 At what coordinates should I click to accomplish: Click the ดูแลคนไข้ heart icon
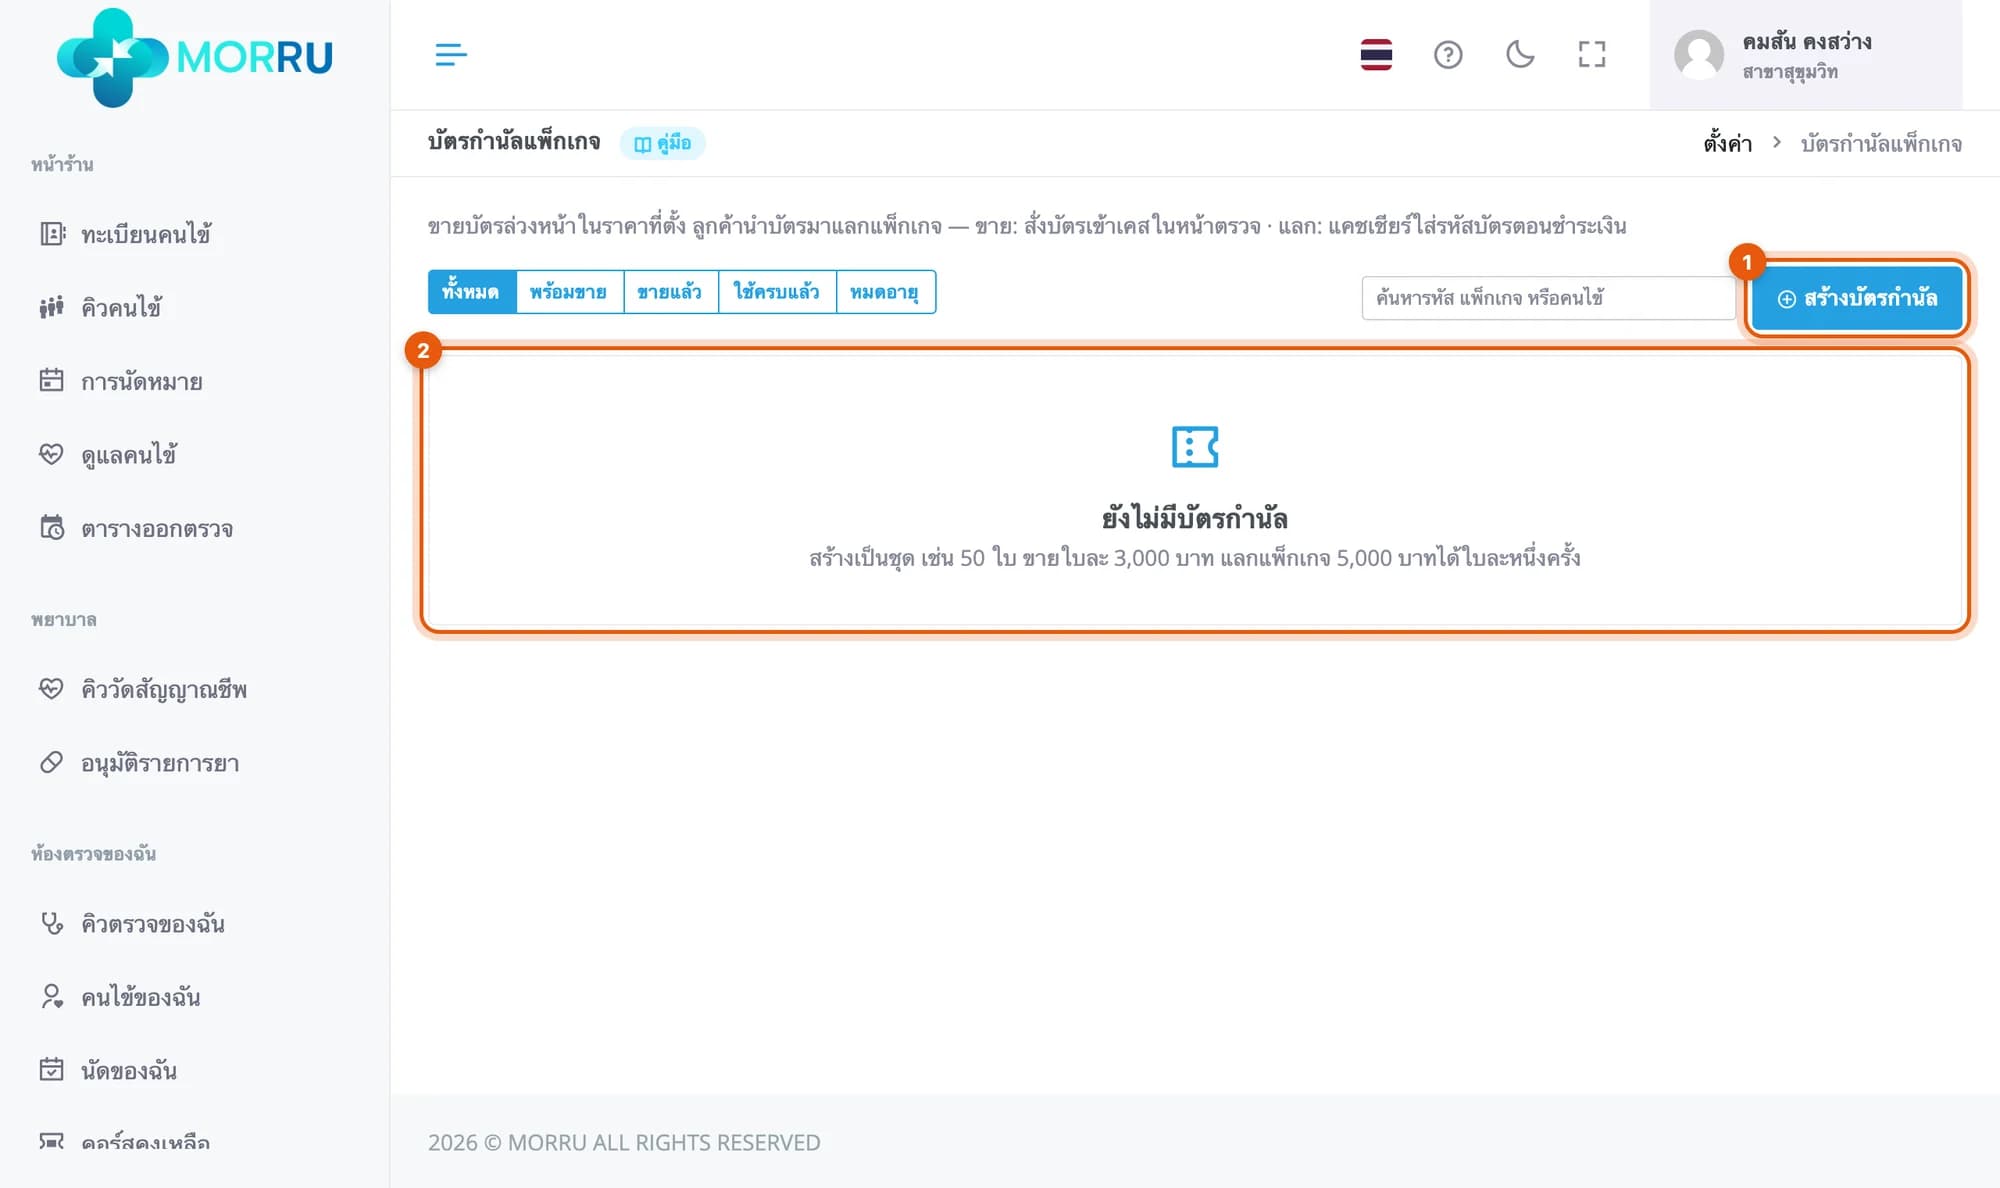pyautogui.click(x=52, y=454)
